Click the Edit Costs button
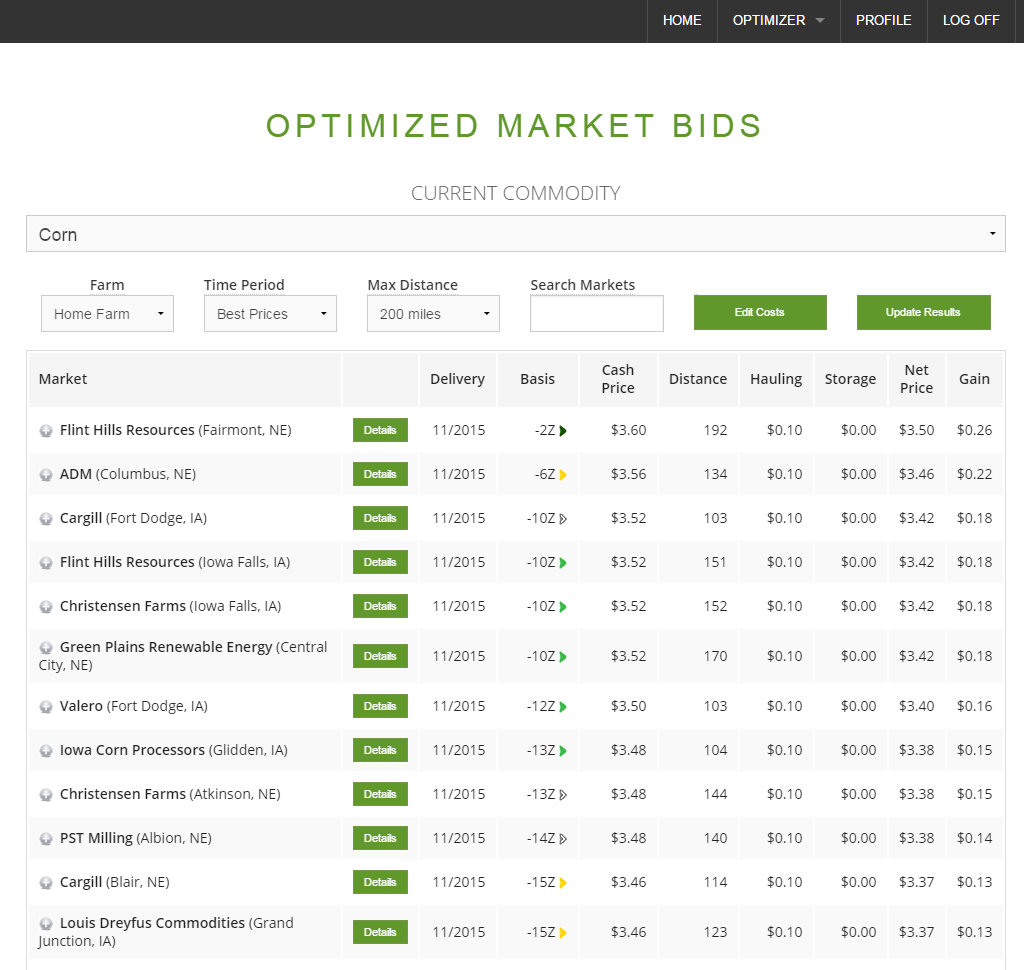 tap(760, 312)
